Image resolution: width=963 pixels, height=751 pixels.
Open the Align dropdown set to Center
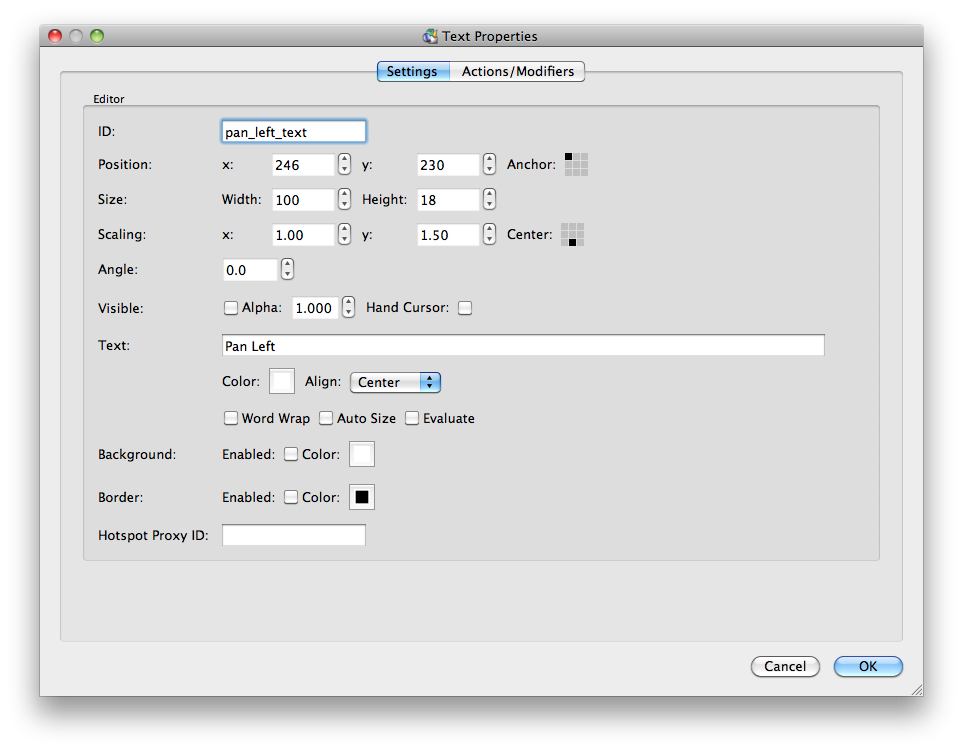pos(395,382)
